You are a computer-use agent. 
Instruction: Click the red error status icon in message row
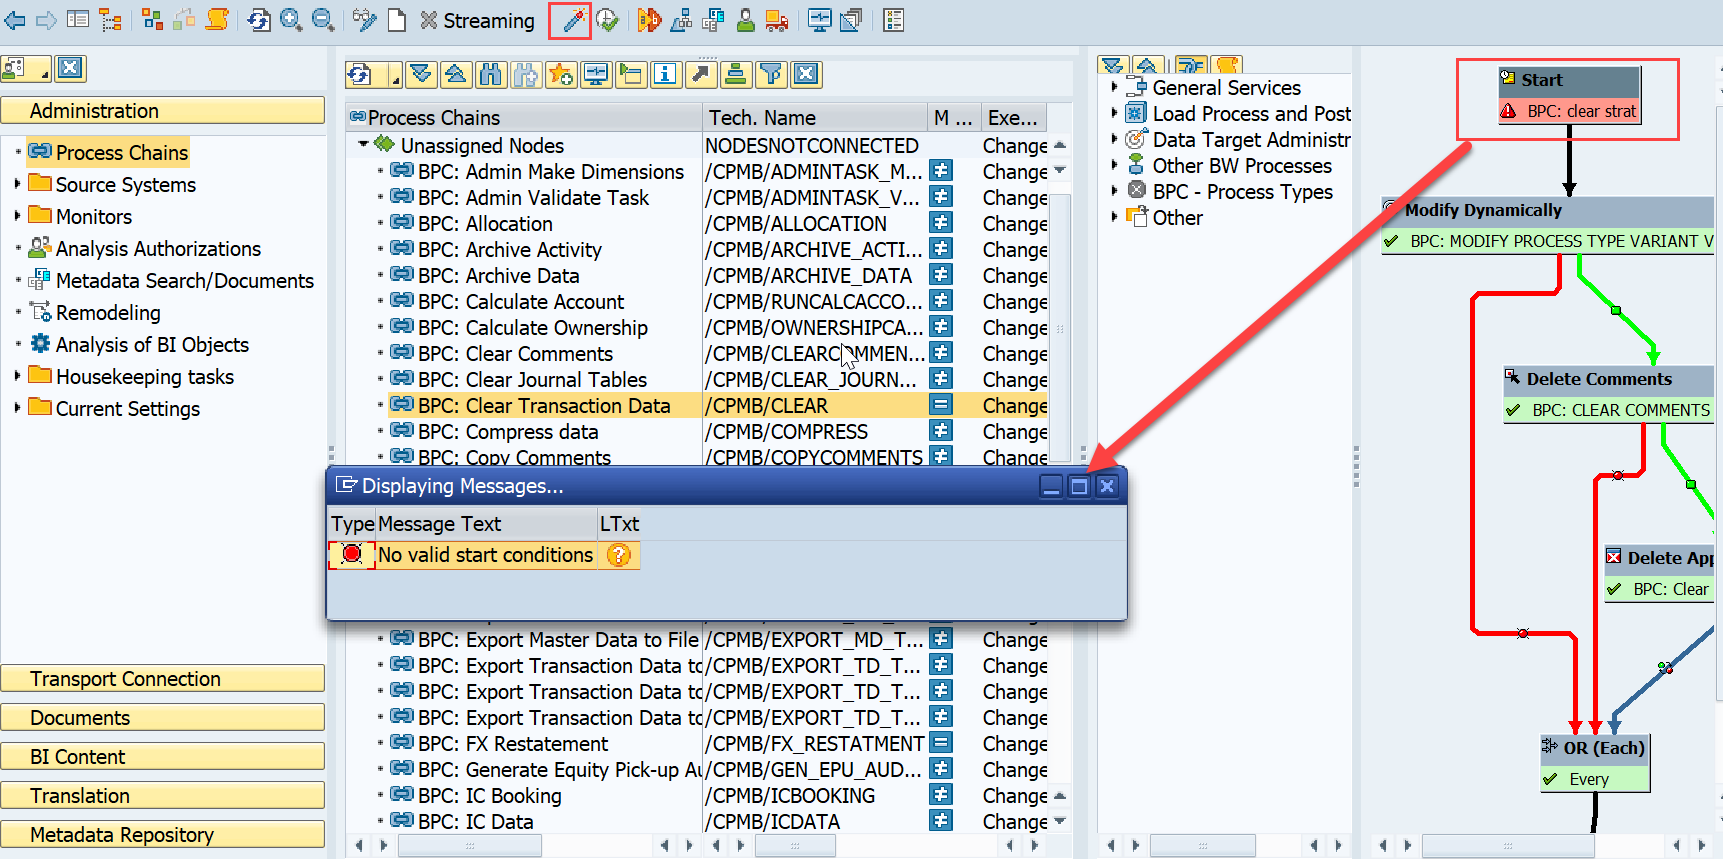(x=352, y=555)
